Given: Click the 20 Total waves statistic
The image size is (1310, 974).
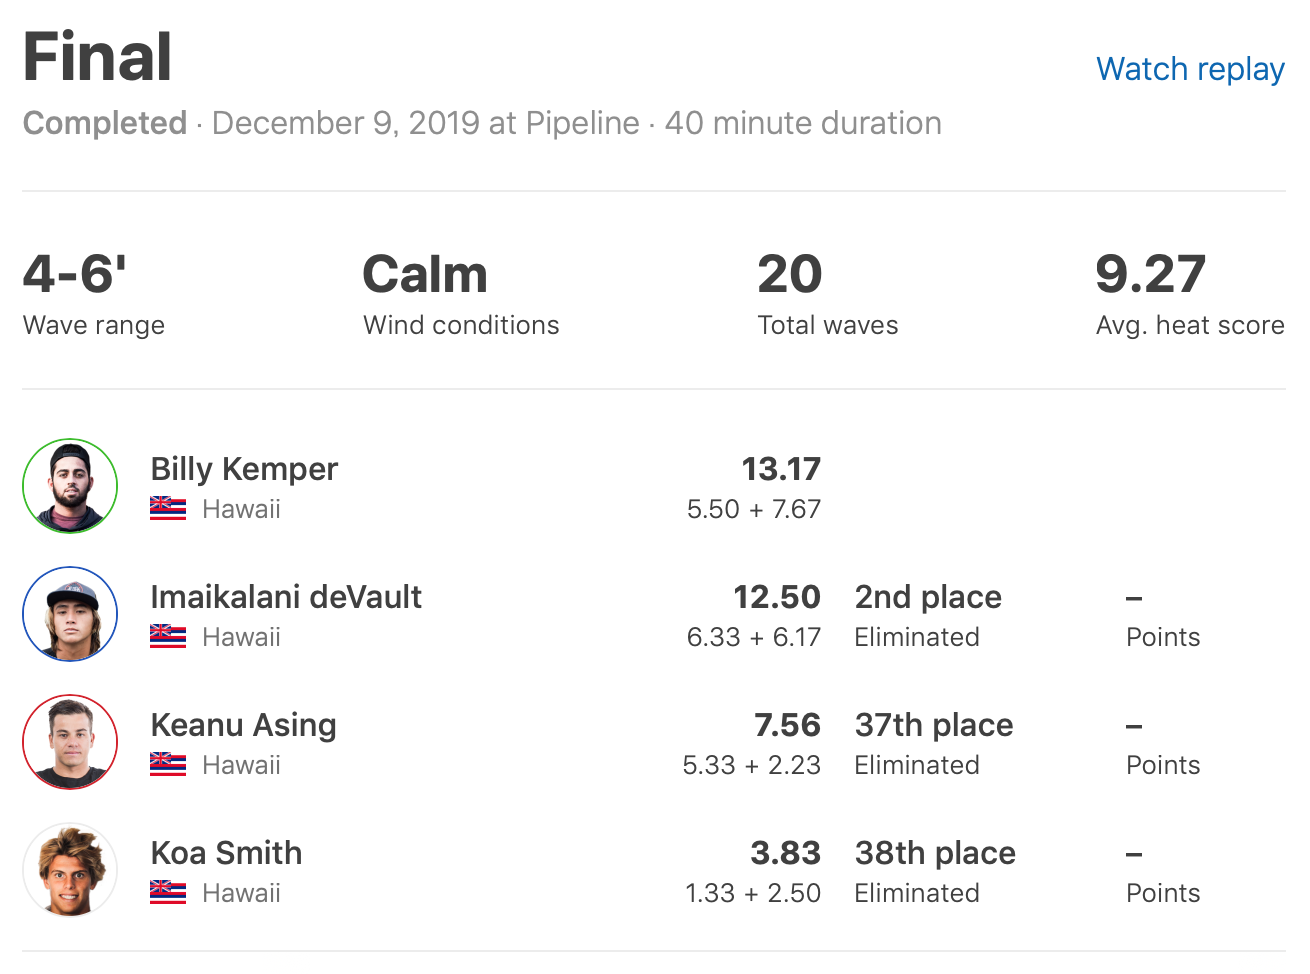Looking at the screenshot, I should coord(790,275).
